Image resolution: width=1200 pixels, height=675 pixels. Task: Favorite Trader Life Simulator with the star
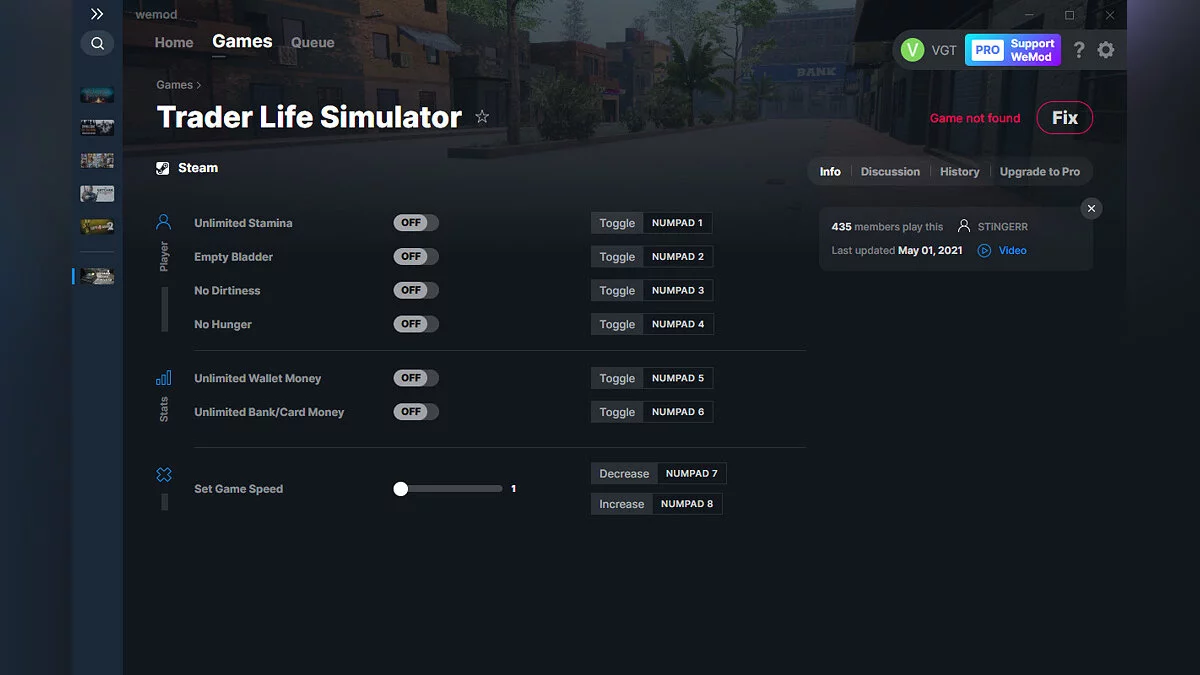click(482, 116)
